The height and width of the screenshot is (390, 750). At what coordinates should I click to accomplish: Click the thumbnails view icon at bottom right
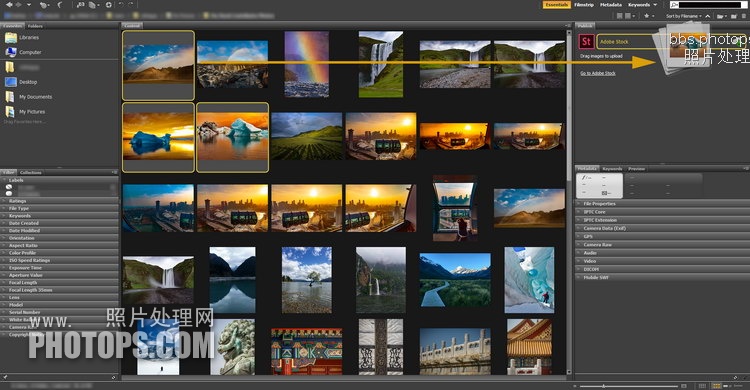point(717,386)
